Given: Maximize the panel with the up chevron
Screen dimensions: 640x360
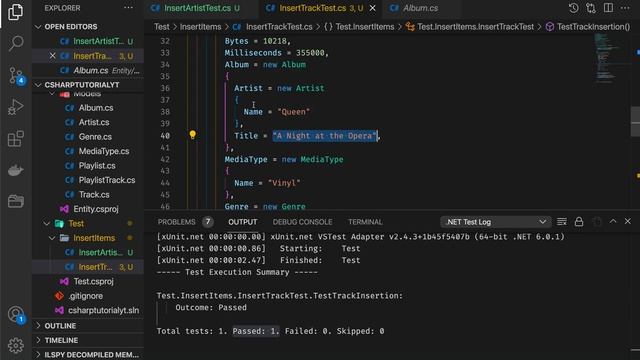Looking at the screenshot, I should coord(613,221).
